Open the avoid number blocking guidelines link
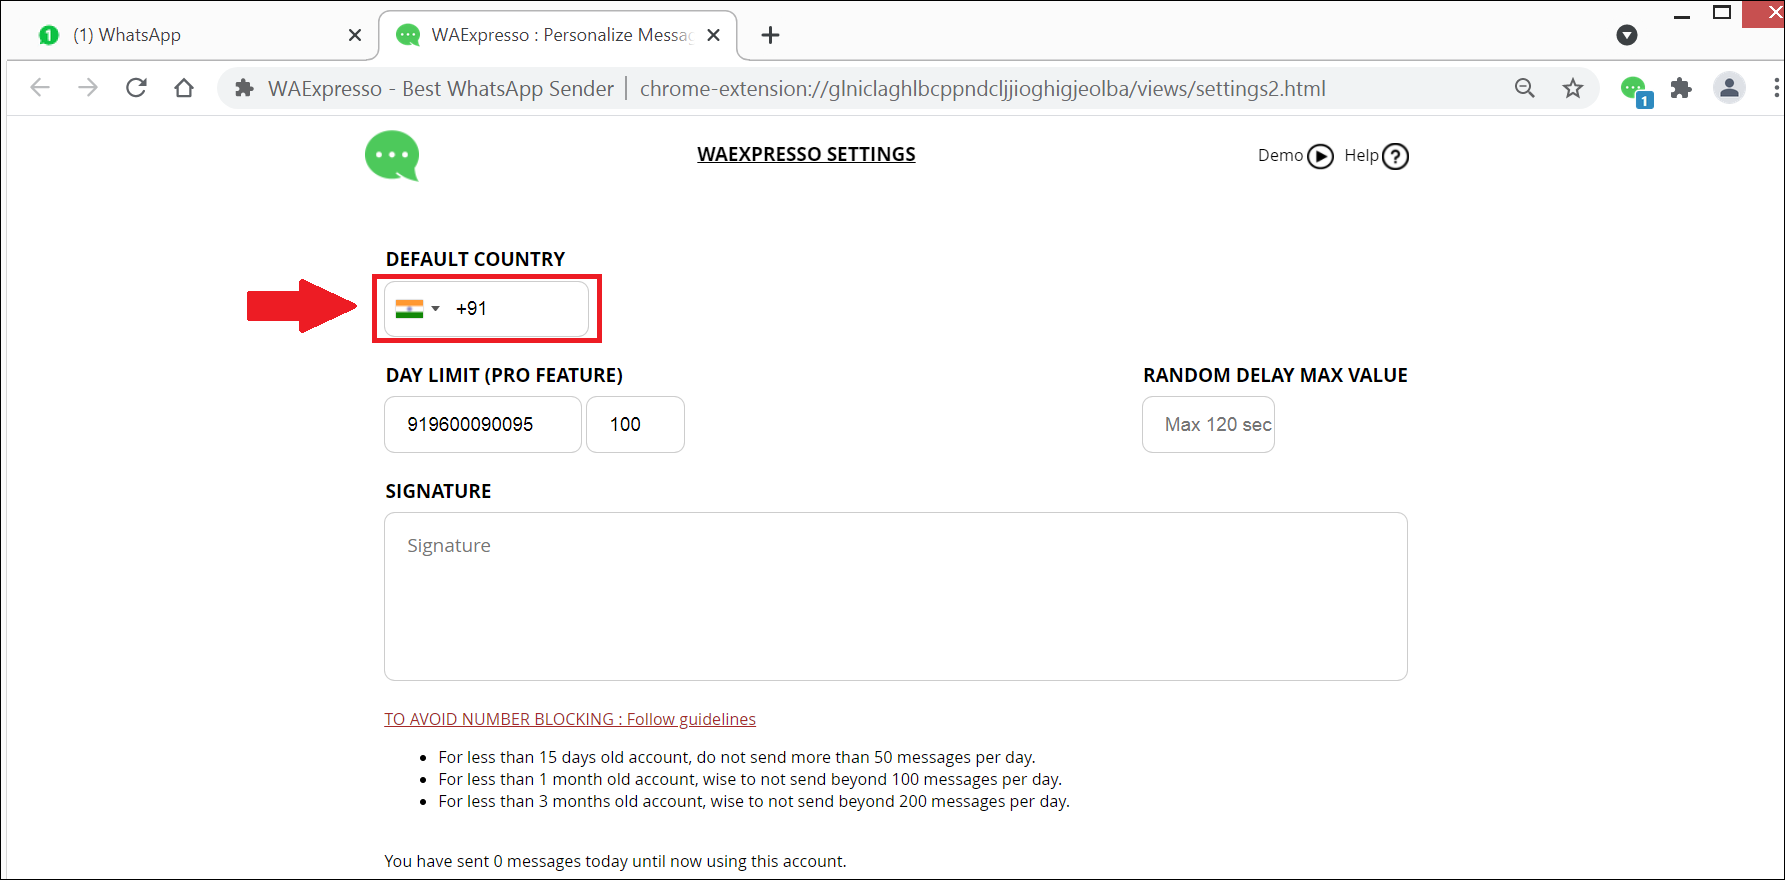 (570, 720)
